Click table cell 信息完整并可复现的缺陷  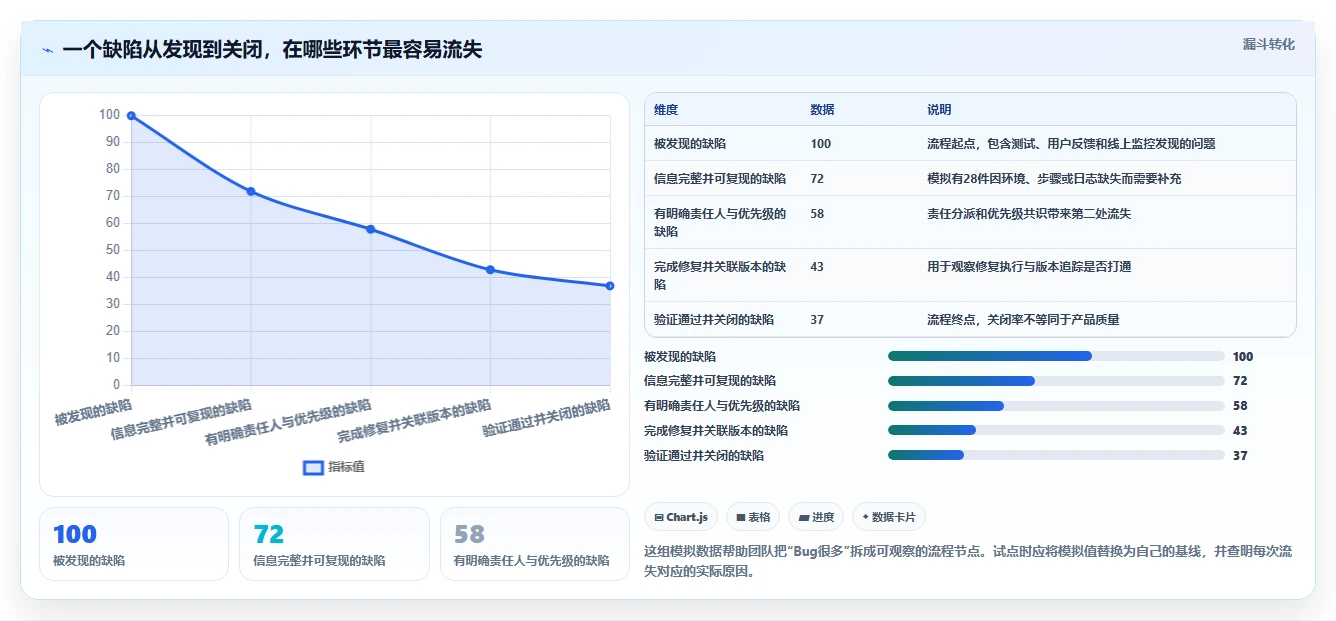[x=720, y=179]
